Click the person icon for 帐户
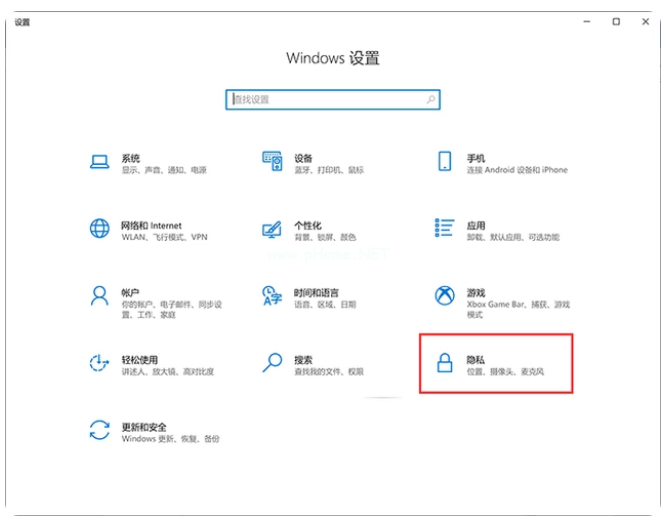The width and height of the screenshot is (667, 525). [99, 296]
